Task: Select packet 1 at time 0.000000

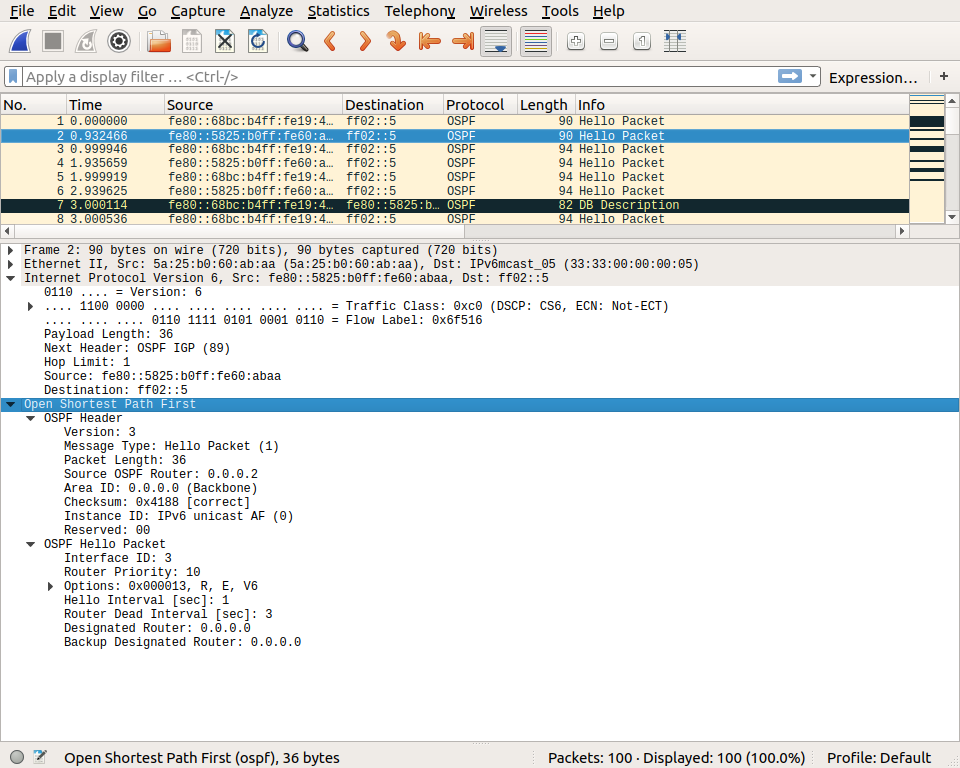Action: click(x=455, y=121)
